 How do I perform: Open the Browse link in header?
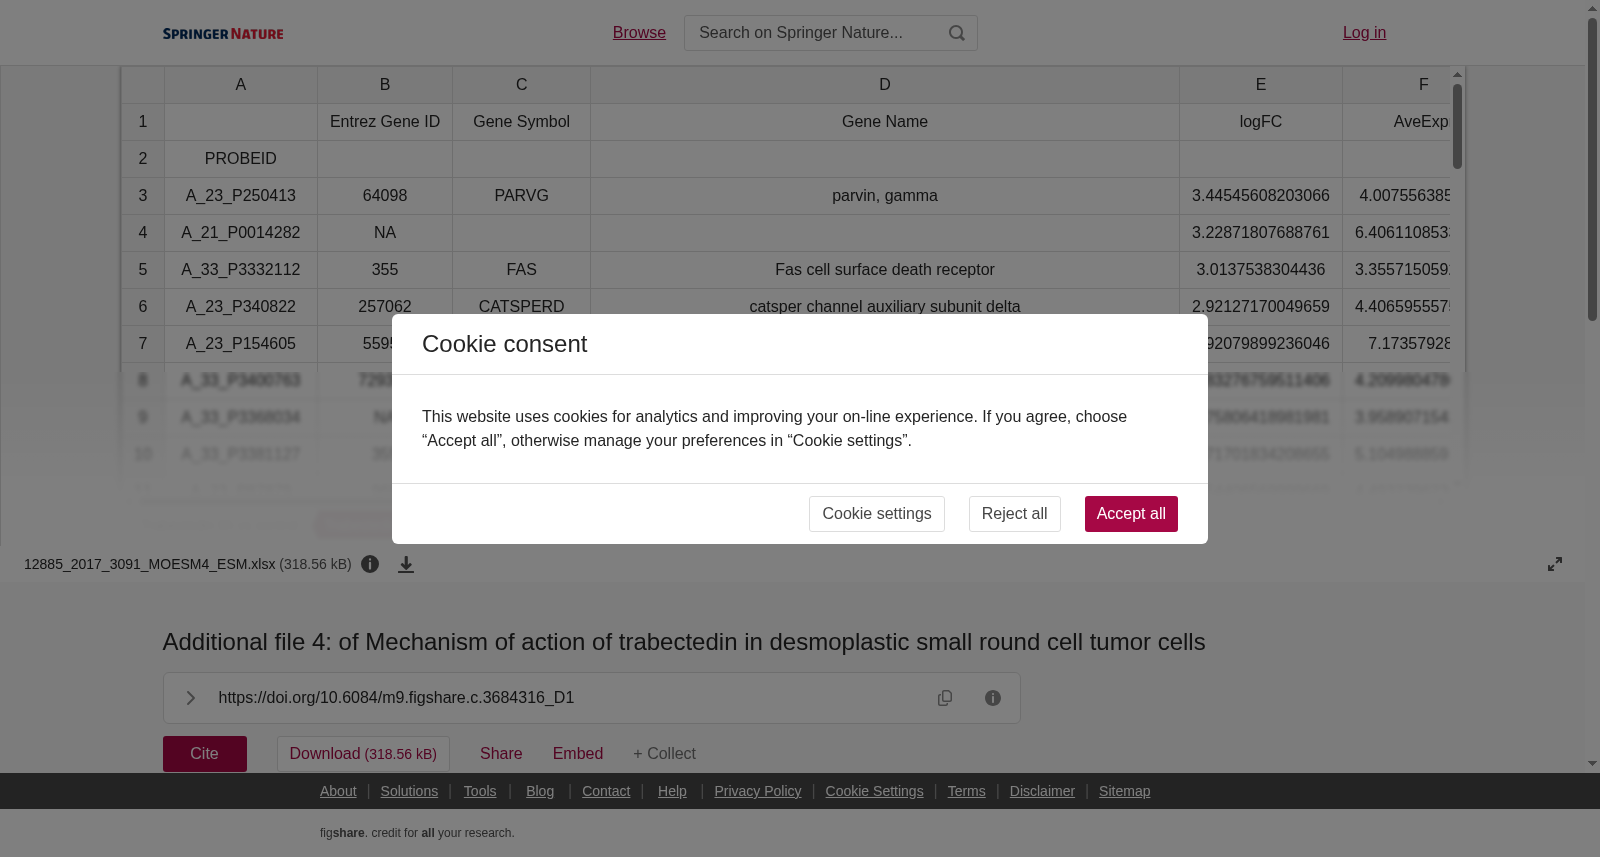point(639,33)
